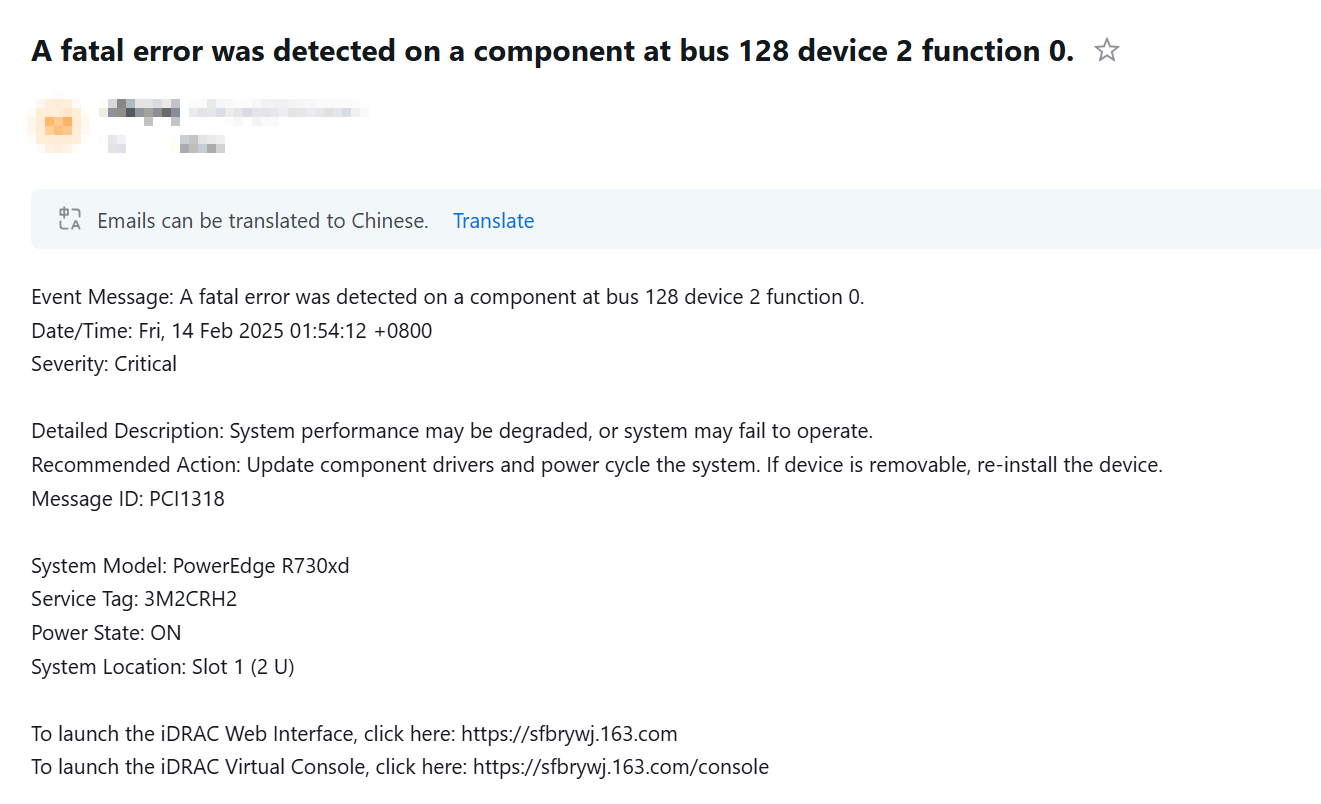1321x804 pixels.
Task: Star this fatal error email
Action: pos(1106,51)
